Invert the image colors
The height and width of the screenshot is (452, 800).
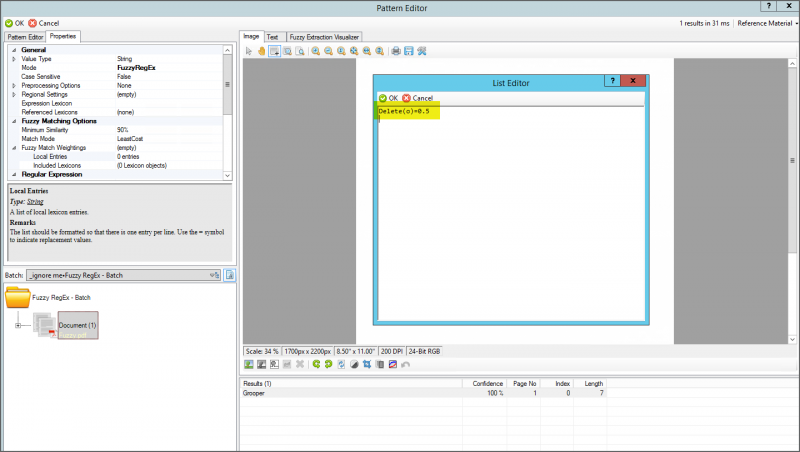tap(354, 364)
